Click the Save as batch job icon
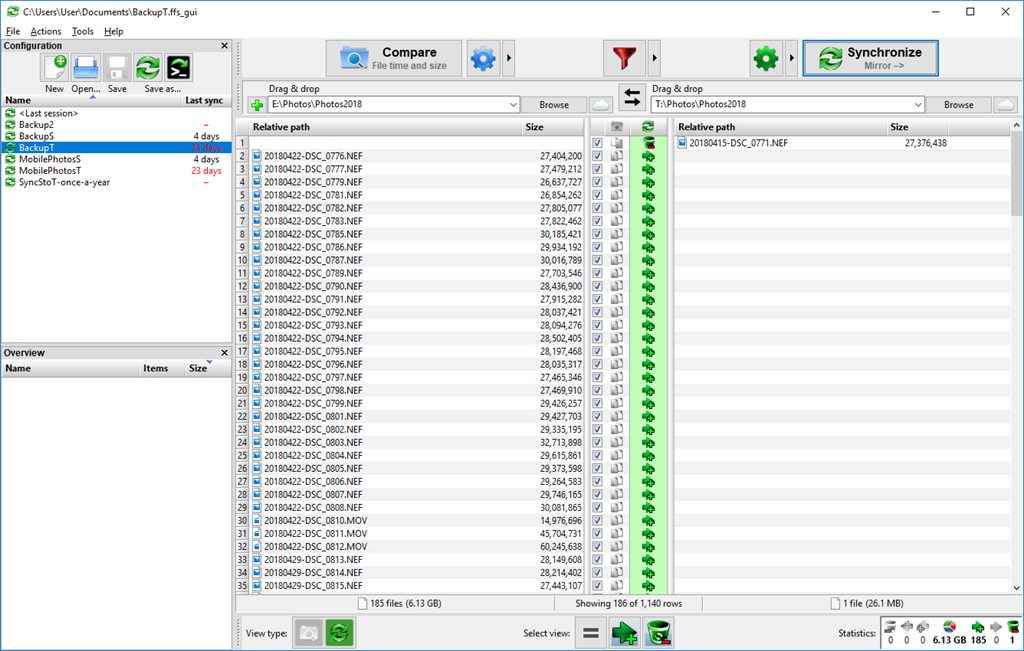The width and height of the screenshot is (1024, 651). coord(179,68)
